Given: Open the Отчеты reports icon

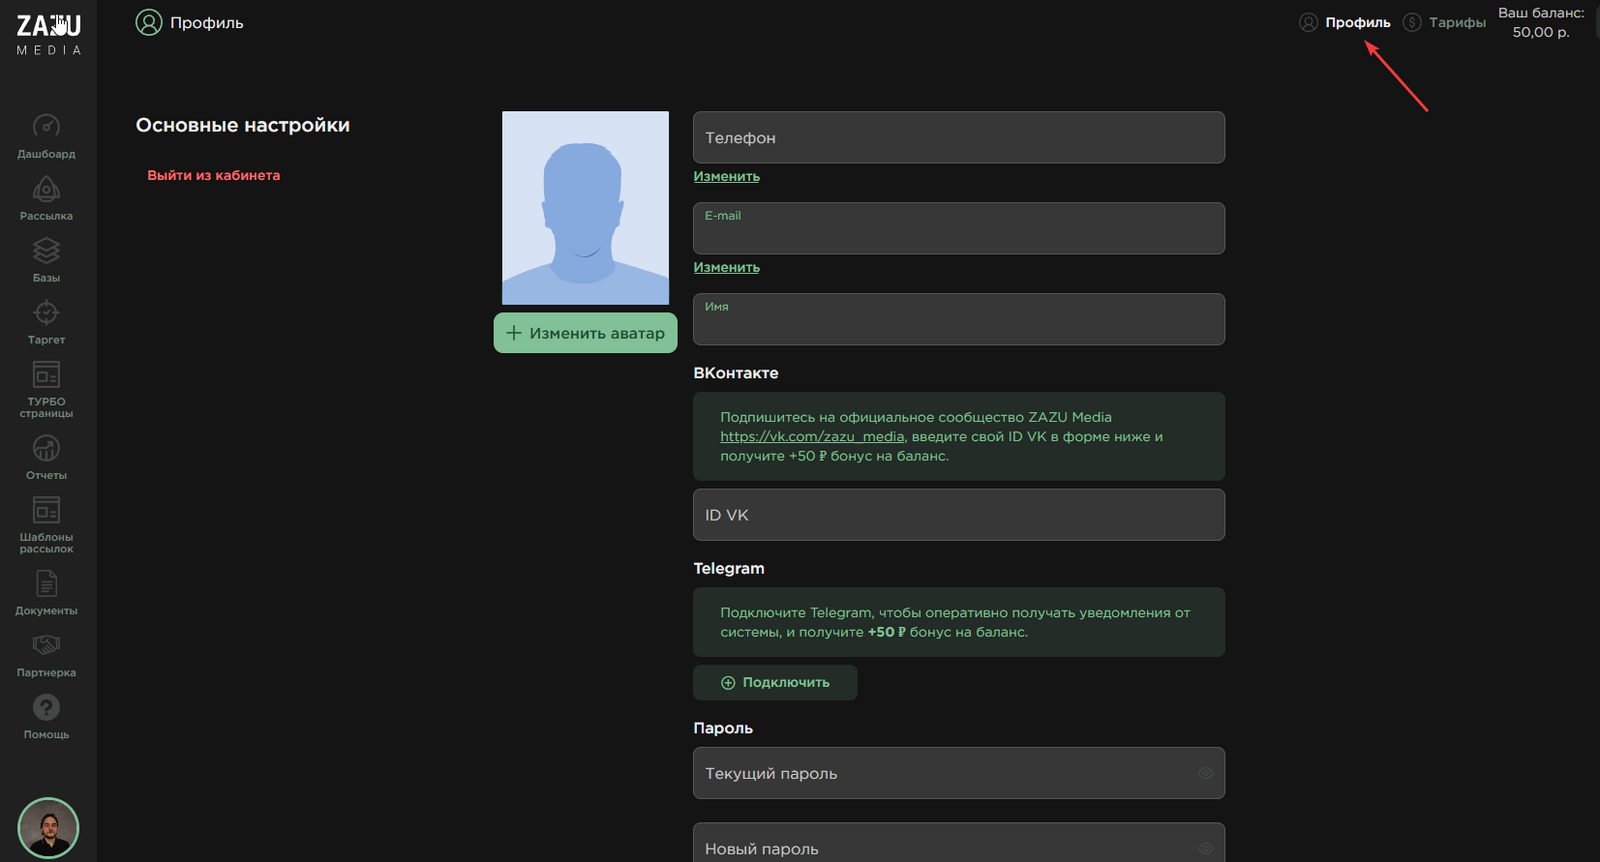Looking at the screenshot, I should (x=46, y=449).
